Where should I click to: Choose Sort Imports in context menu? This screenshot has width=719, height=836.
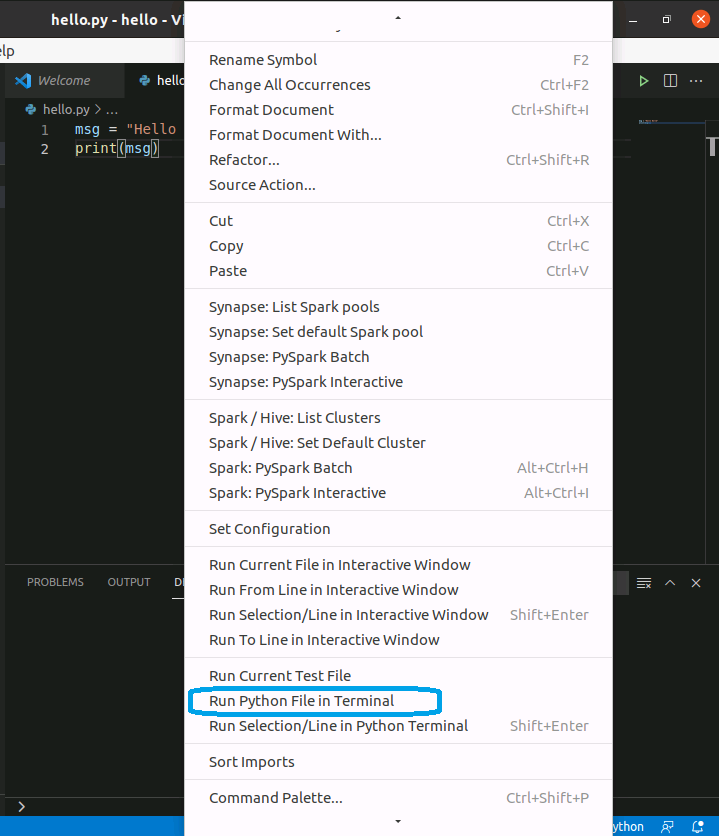pyautogui.click(x=251, y=762)
